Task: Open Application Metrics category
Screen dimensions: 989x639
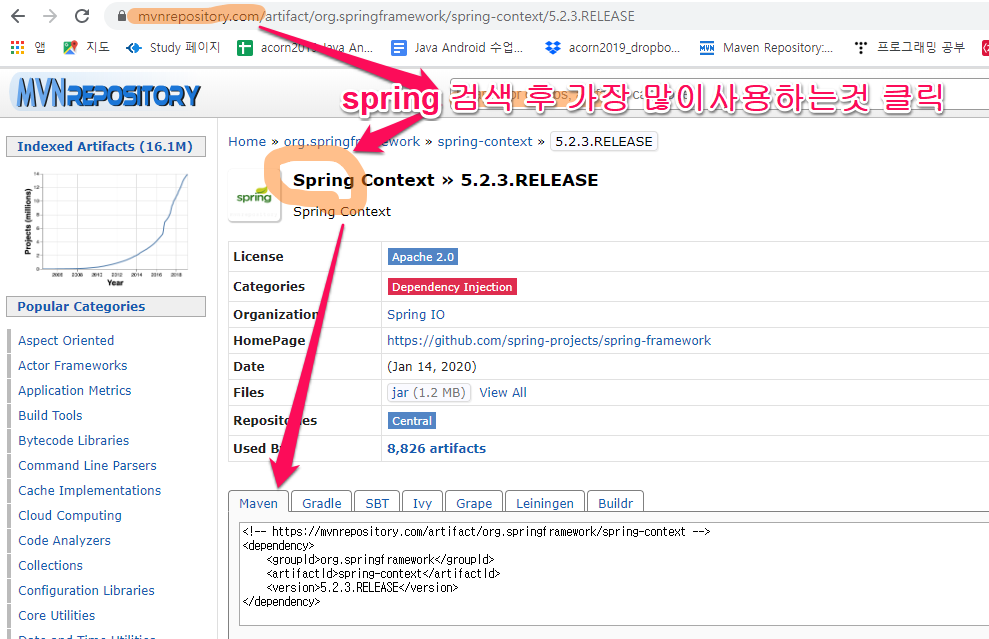Action: tap(74, 390)
